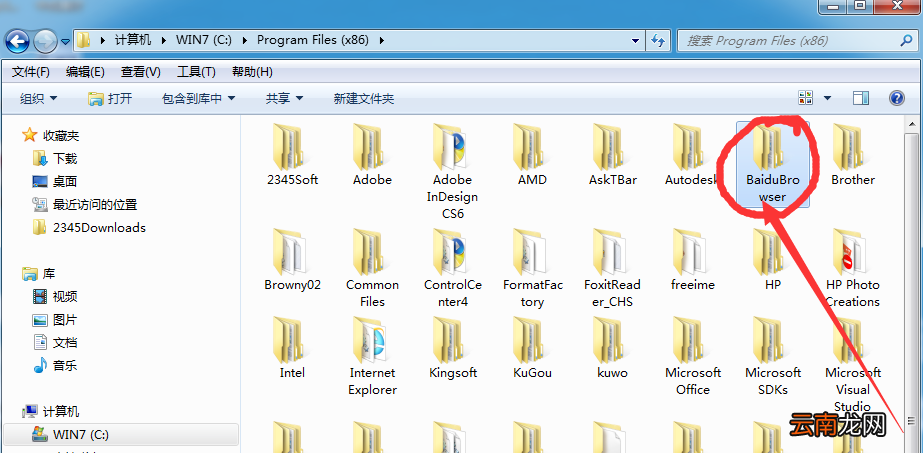The image size is (923, 453).
Task: Open the address bar history dropdown
Action: tap(635, 41)
